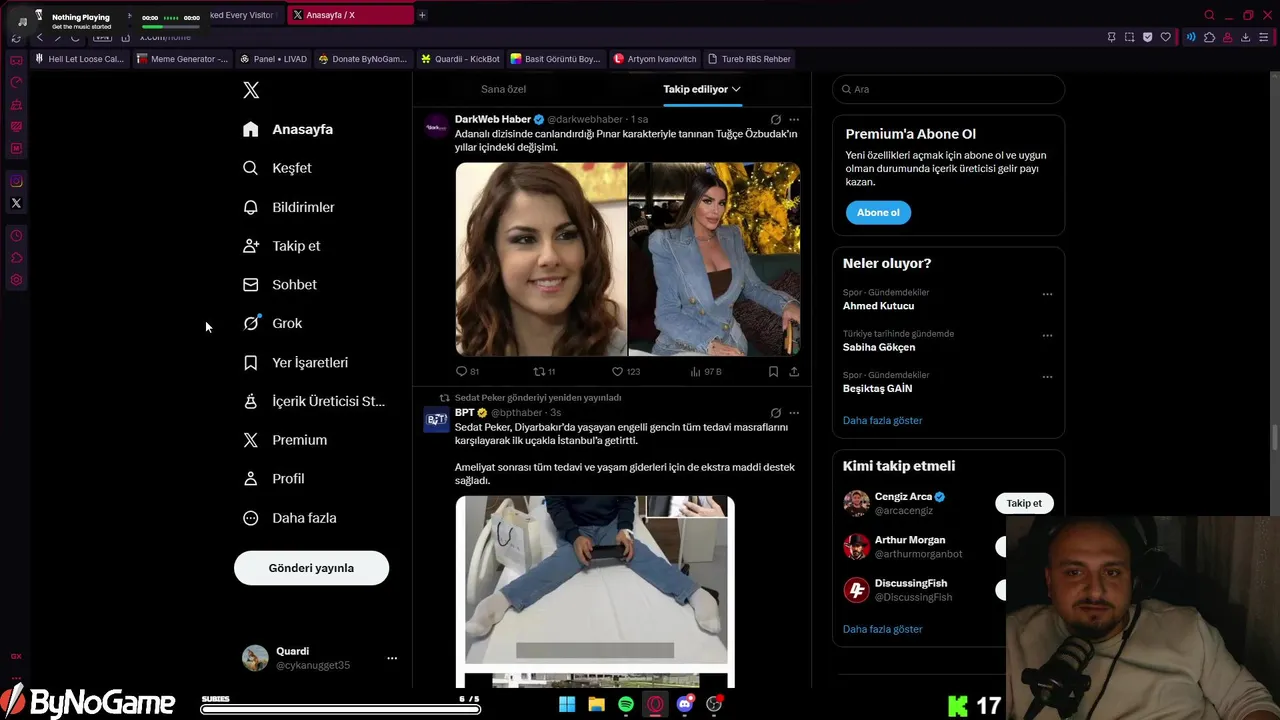The image size is (1280, 720).
Task: Click Abone ol premium button
Action: 878,212
